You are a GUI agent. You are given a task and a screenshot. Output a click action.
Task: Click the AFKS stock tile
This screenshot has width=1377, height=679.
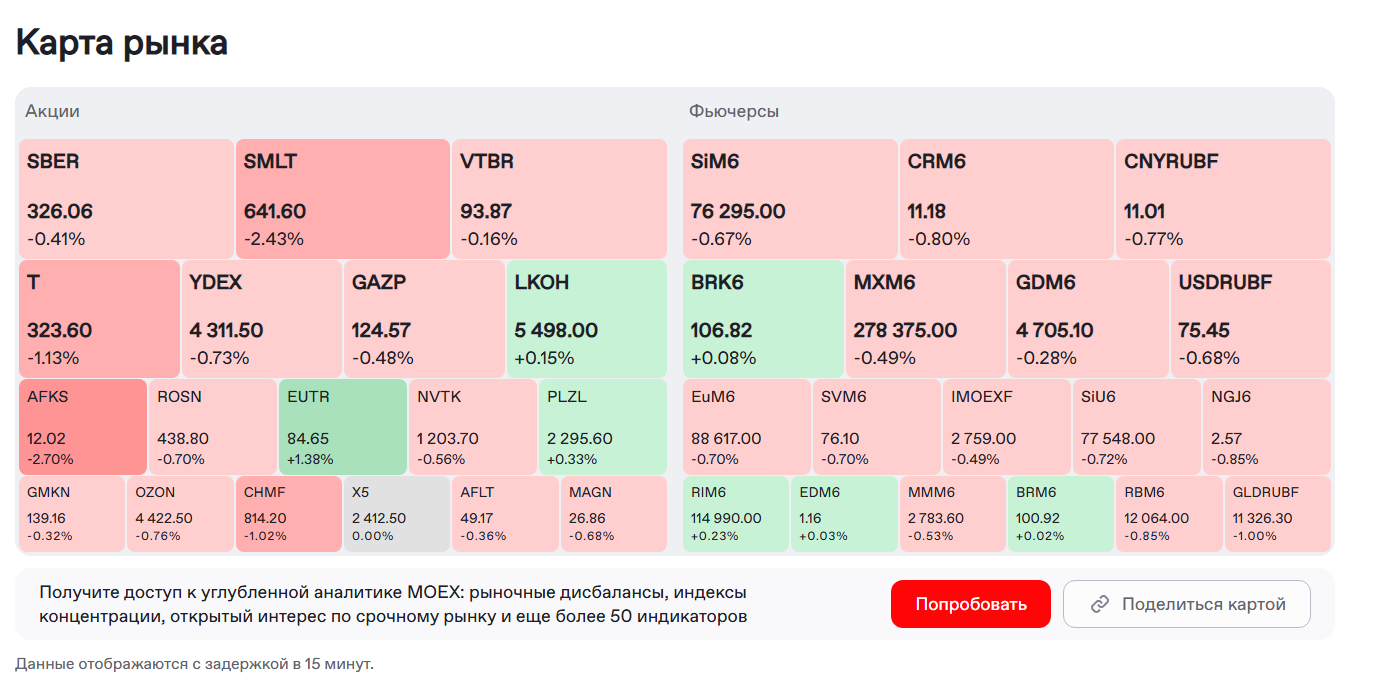click(x=82, y=427)
